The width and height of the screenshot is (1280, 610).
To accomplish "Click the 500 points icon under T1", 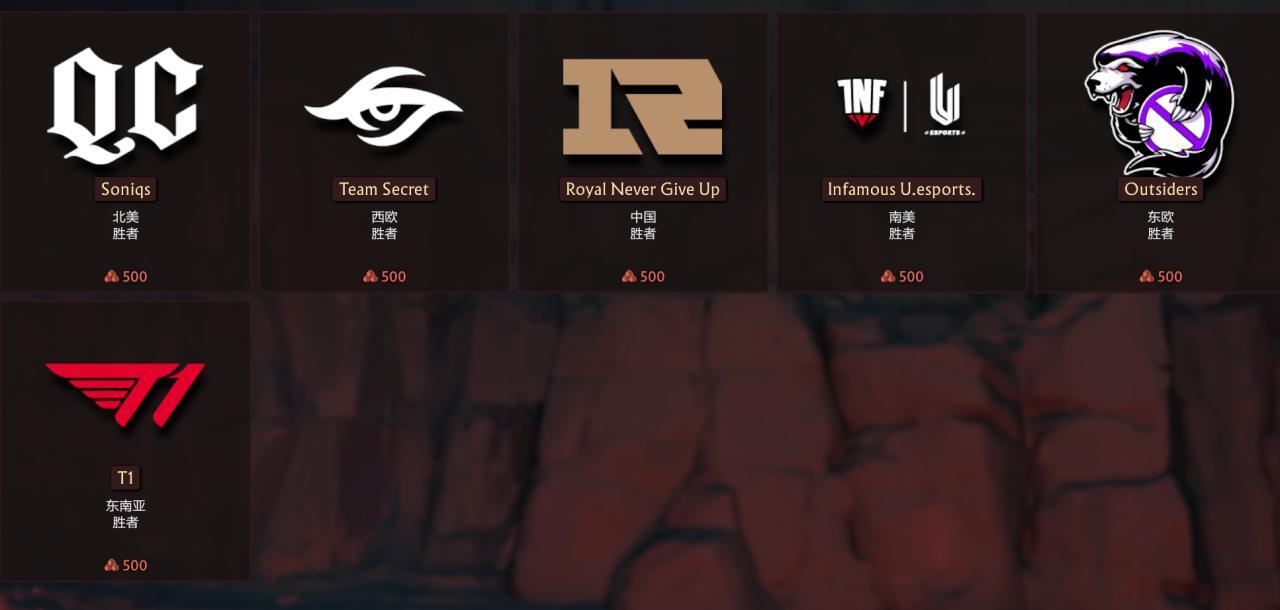I will tap(112, 565).
